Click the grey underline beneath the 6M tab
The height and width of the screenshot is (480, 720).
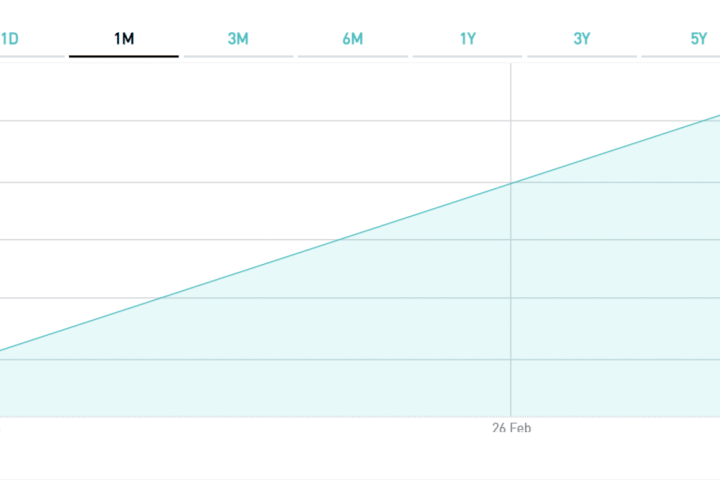[x=352, y=56]
